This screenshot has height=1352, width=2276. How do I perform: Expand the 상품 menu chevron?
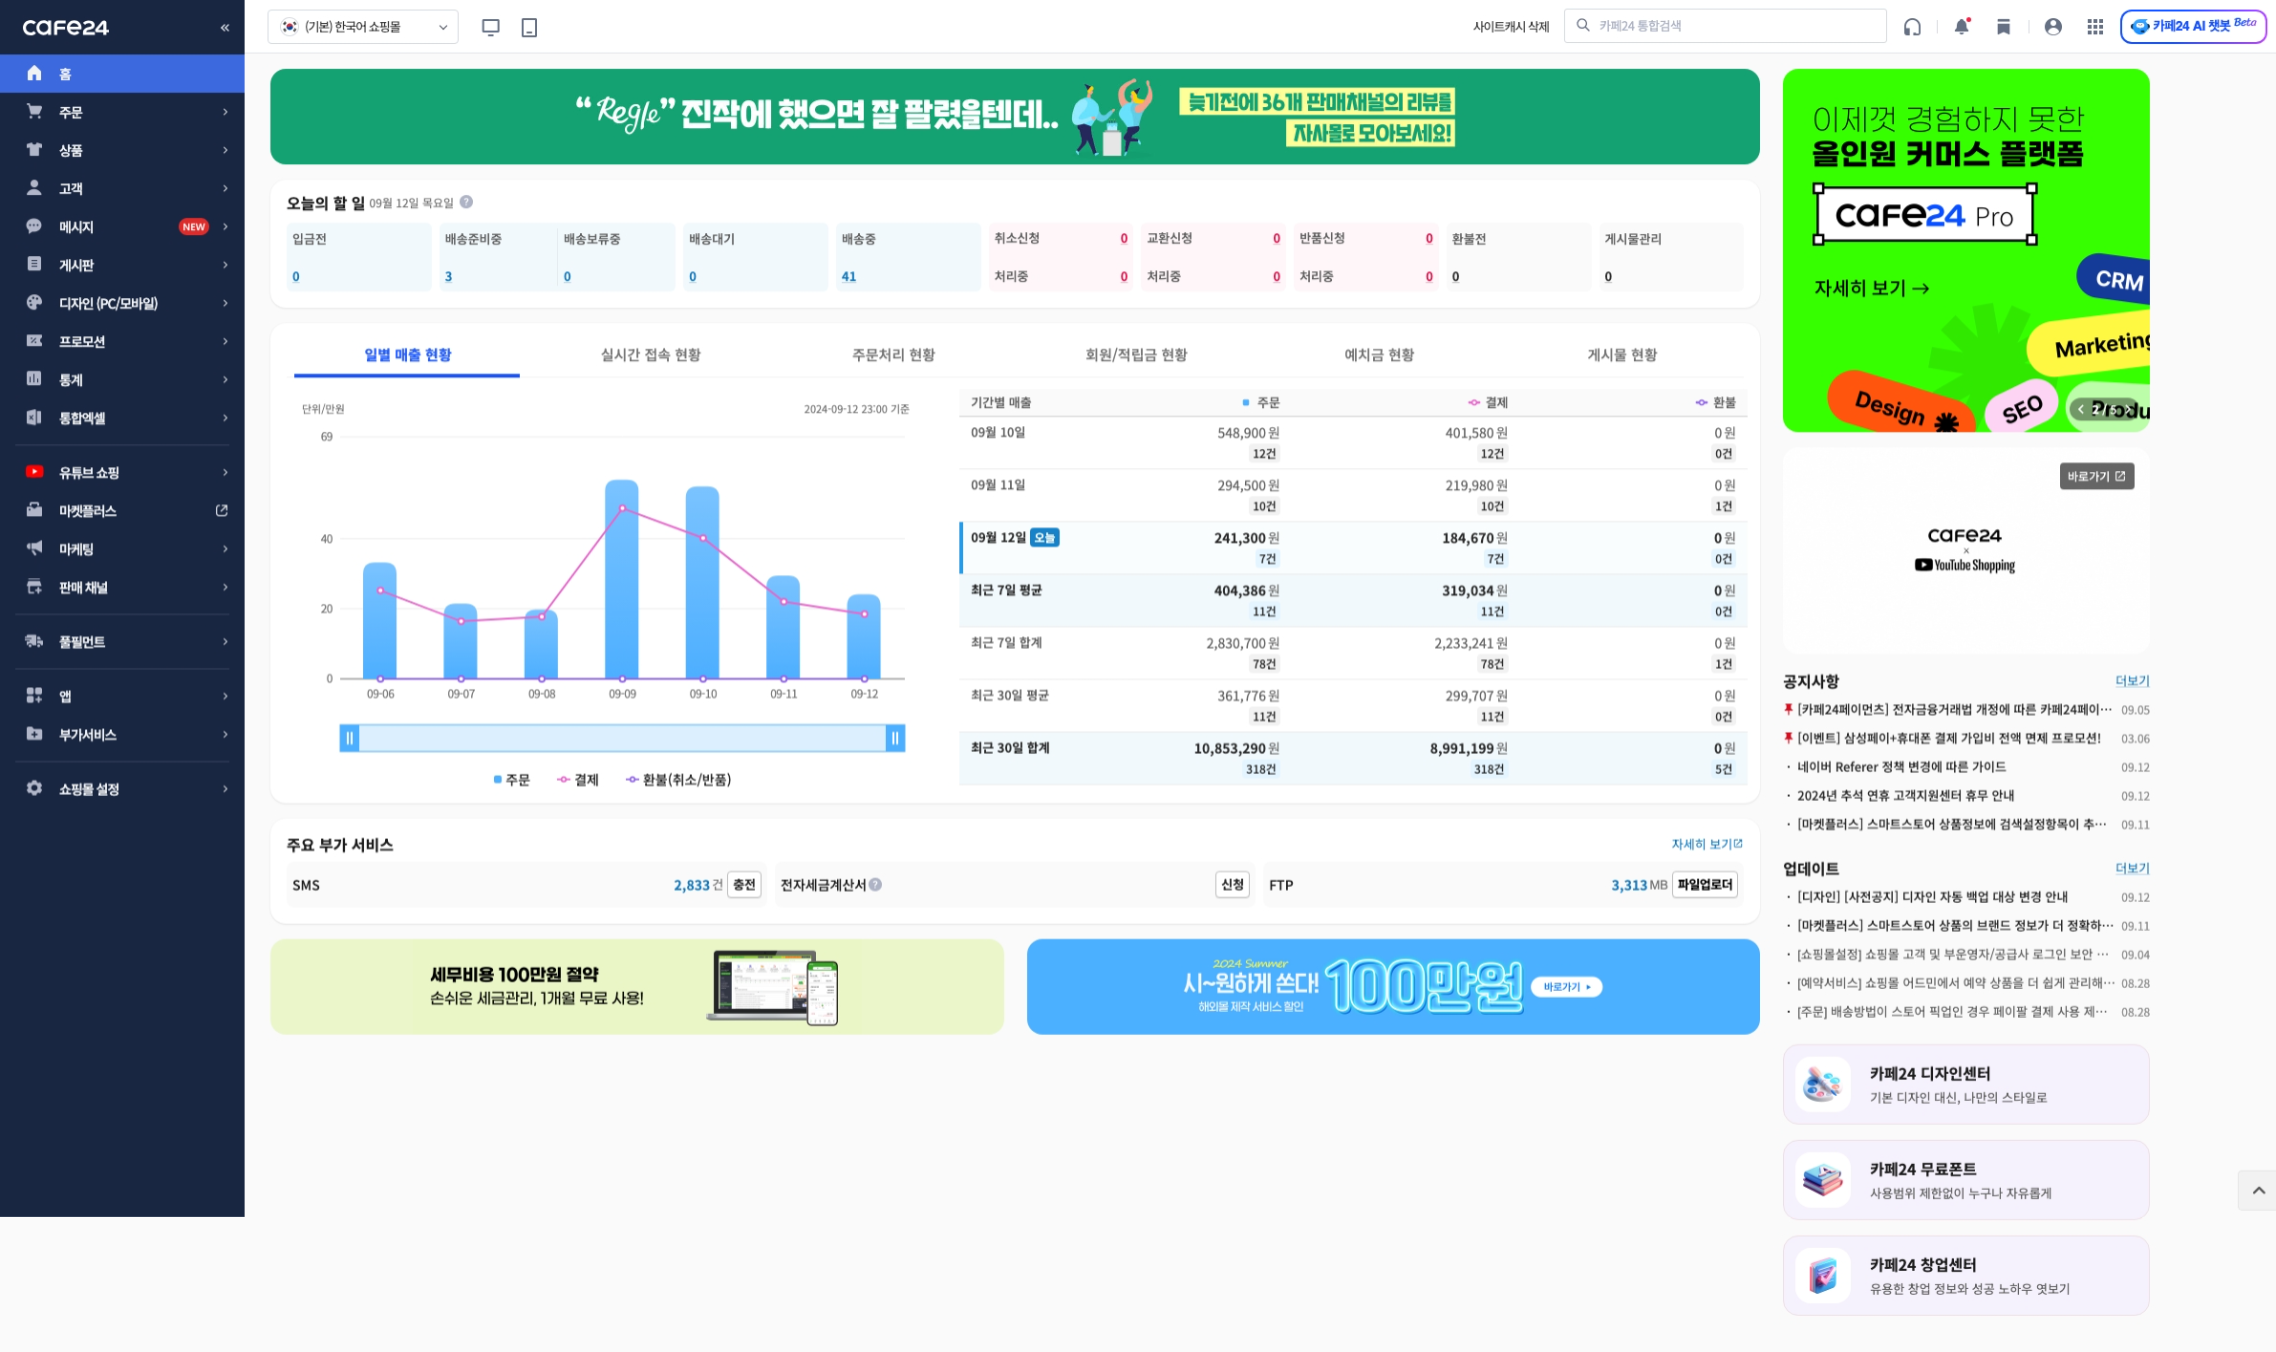coord(225,150)
